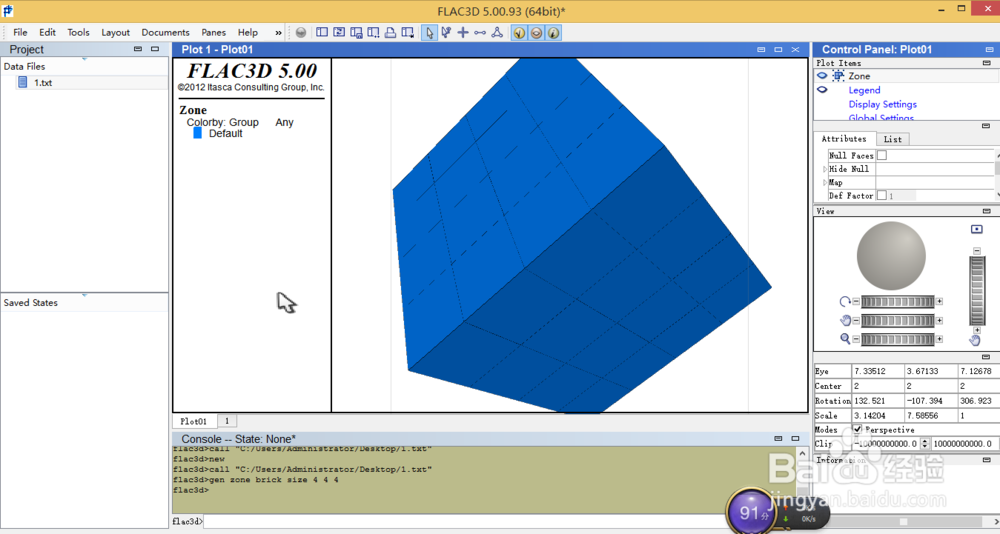Open Display Settings in Plot Items
The width and height of the screenshot is (1000, 534).
tap(883, 104)
